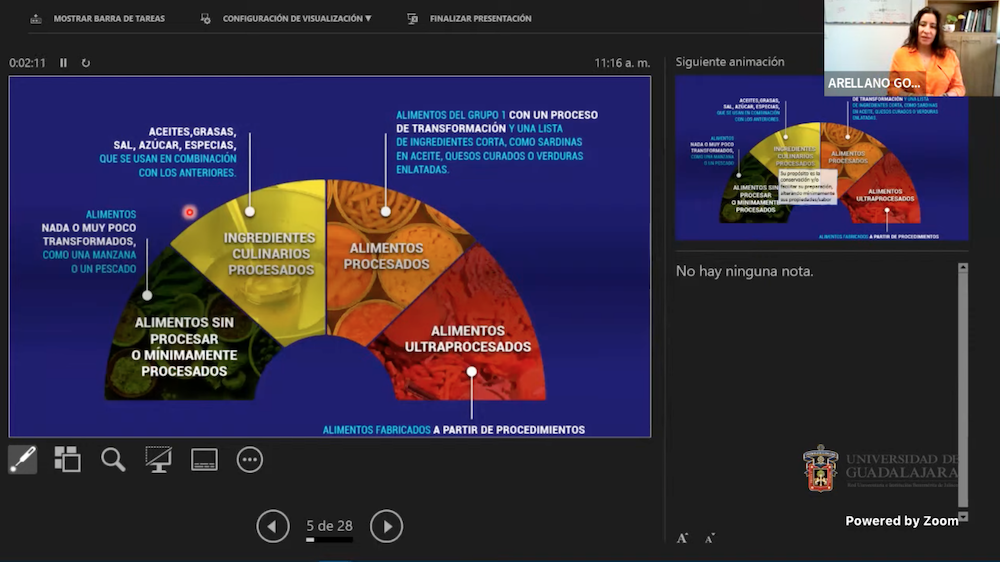
Task: Decrease the notes text size
Action: pyautogui.click(x=709, y=538)
